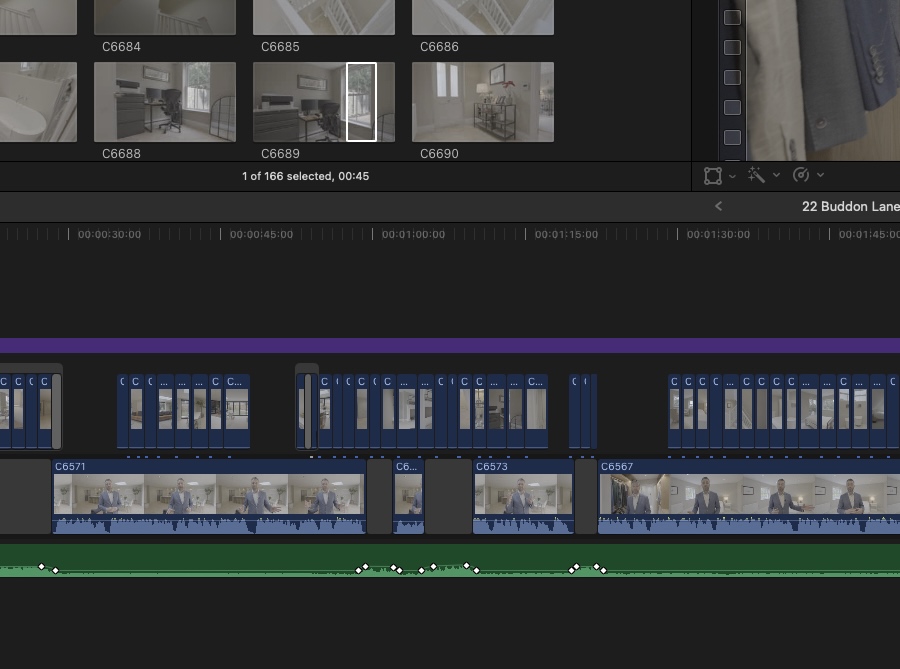Select the purple title bar in timeline

450,345
